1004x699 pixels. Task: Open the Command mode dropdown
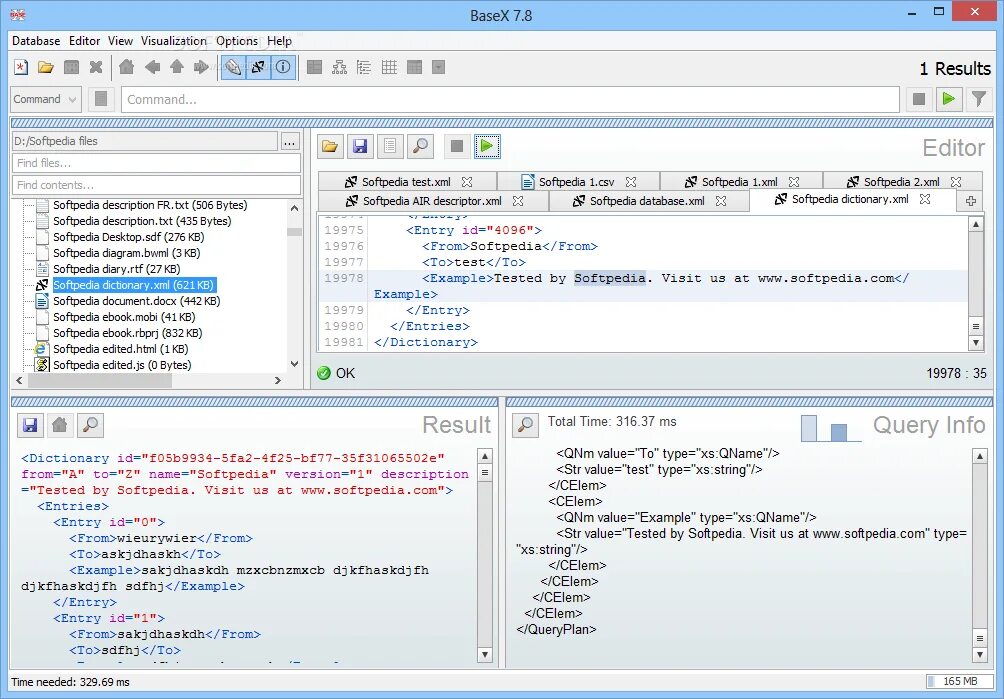pyautogui.click(x=44, y=99)
